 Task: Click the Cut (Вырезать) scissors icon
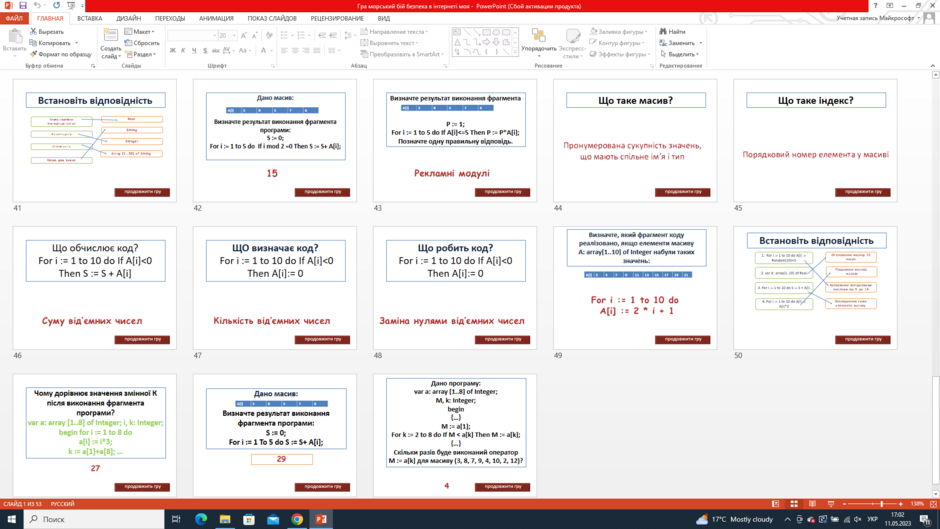tap(34, 32)
